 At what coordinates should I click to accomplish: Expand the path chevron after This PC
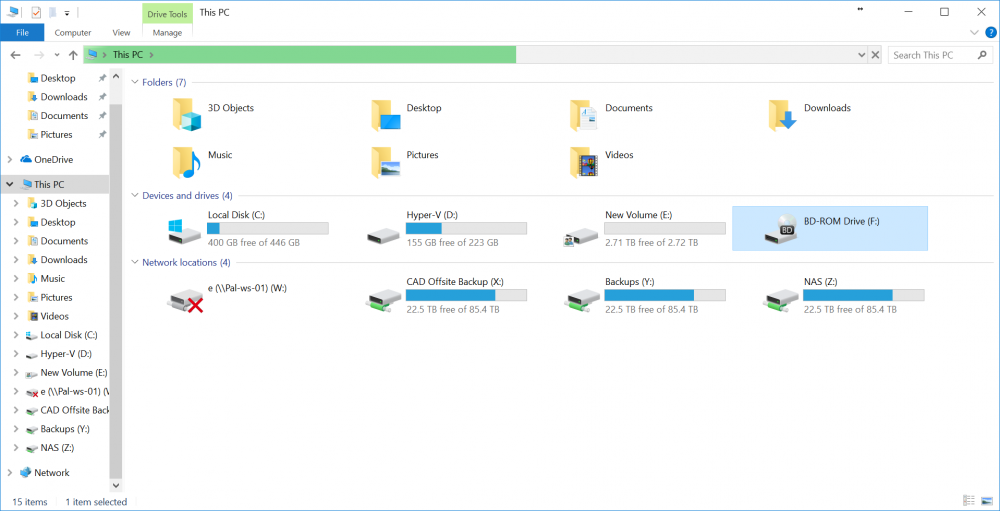click(152, 56)
